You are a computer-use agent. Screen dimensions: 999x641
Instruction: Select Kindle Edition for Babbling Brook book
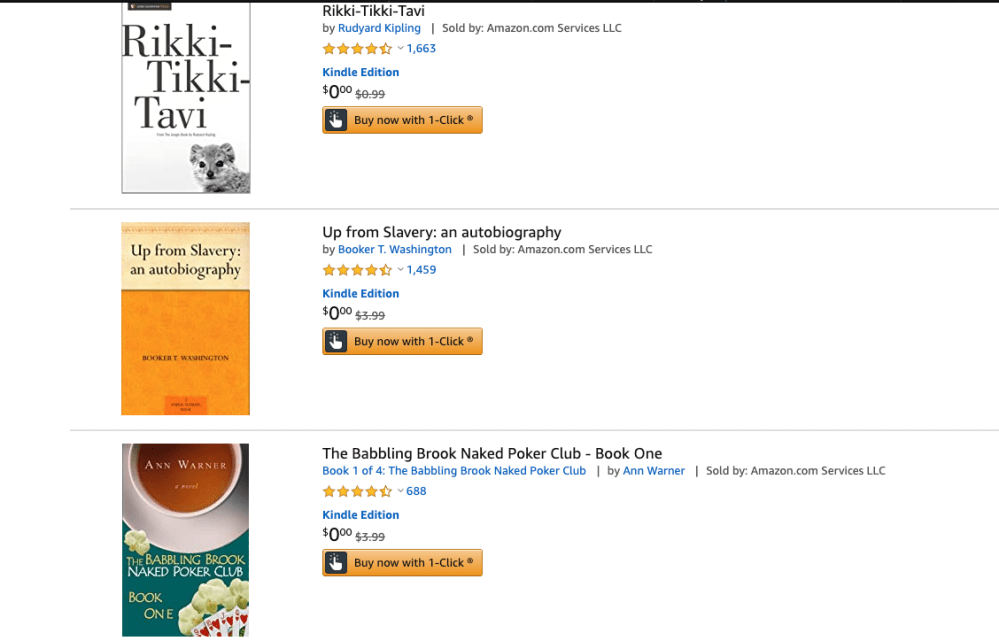(x=360, y=514)
